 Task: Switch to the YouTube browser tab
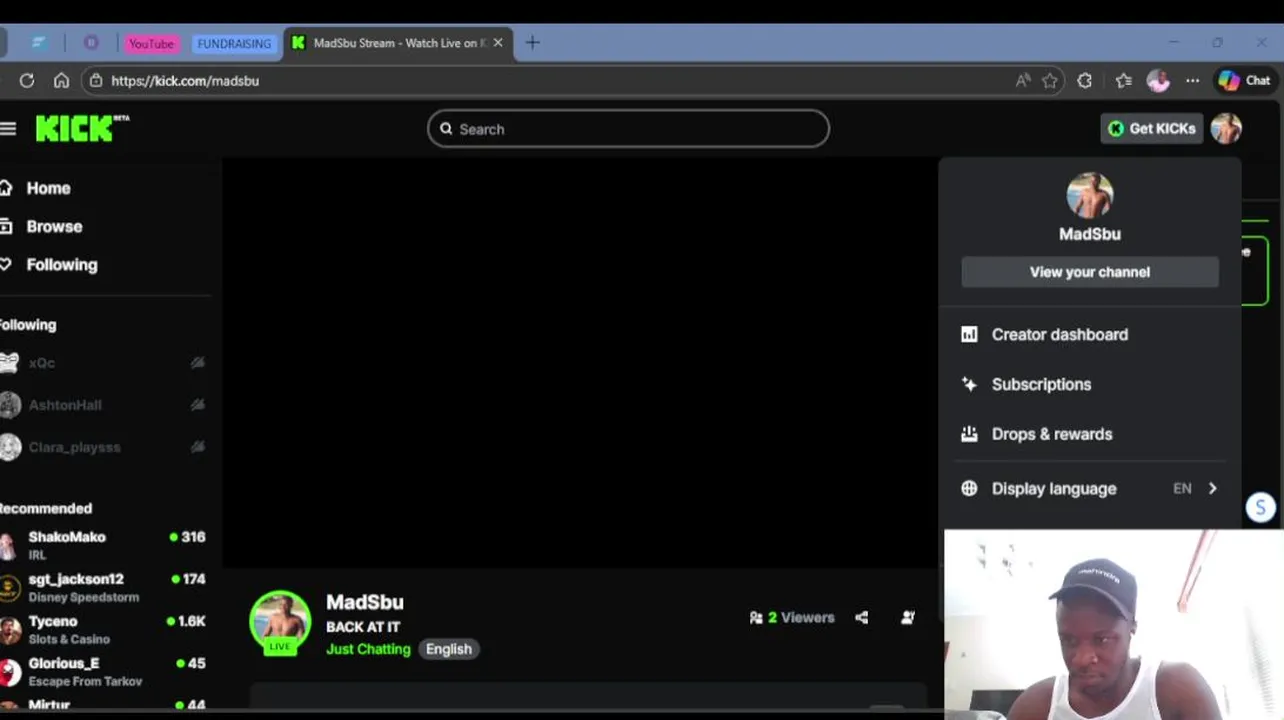click(x=151, y=44)
